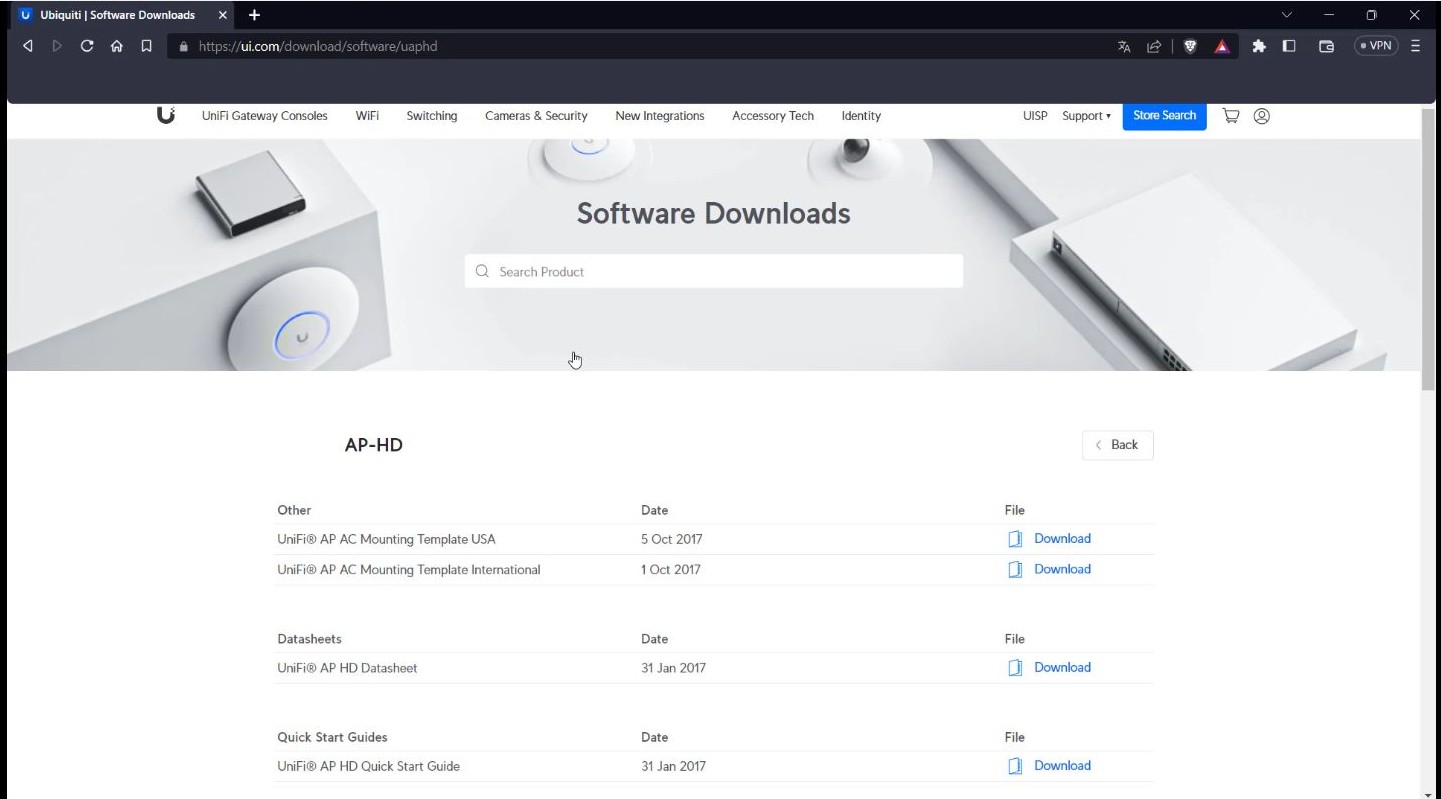The width and height of the screenshot is (1441, 799).
Task: Click the share page icon
Action: (1153, 46)
